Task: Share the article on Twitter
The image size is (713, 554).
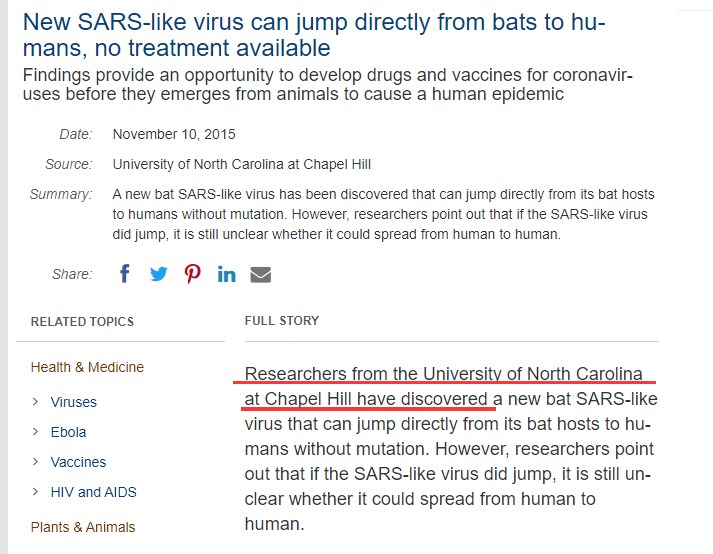Action: coord(159,274)
